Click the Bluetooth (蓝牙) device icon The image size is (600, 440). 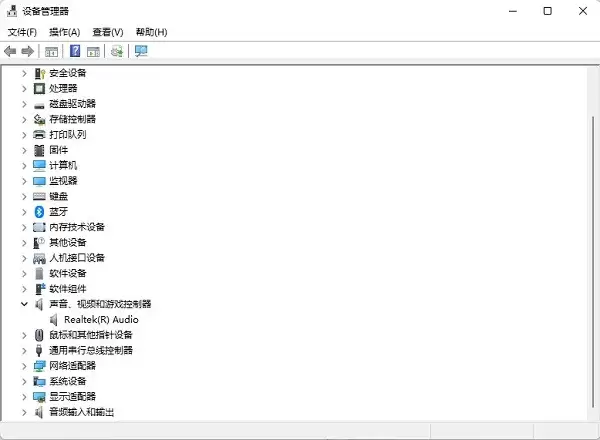pyautogui.click(x=40, y=211)
